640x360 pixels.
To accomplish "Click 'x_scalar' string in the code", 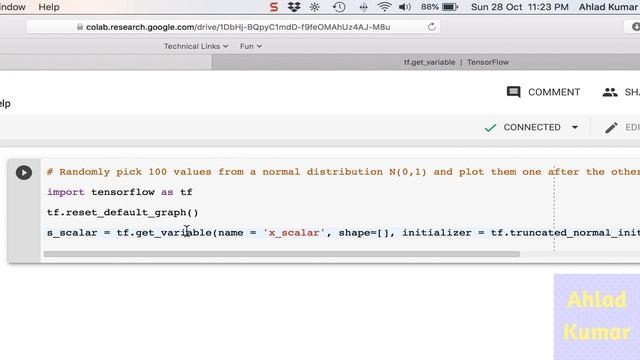I will 294,233.
